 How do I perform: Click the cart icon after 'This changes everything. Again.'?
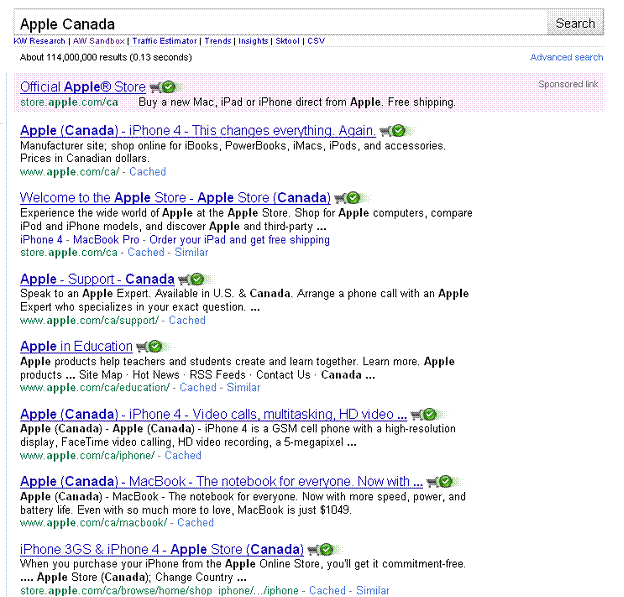tap(385, 131)
